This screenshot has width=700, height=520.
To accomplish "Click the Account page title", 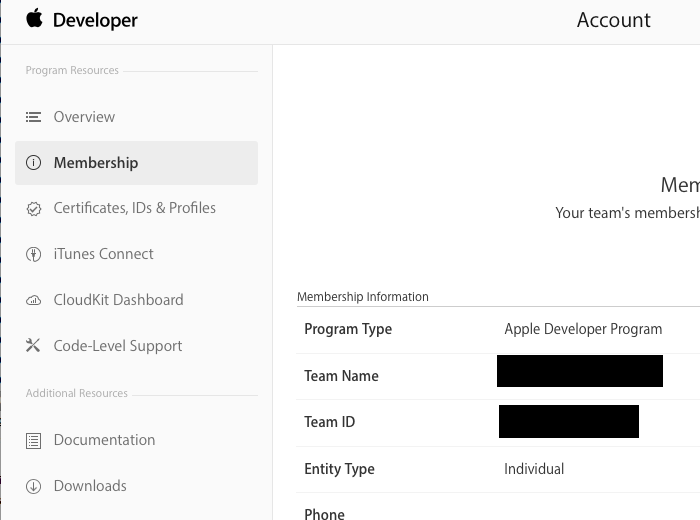I will click(x=613, y=20).
